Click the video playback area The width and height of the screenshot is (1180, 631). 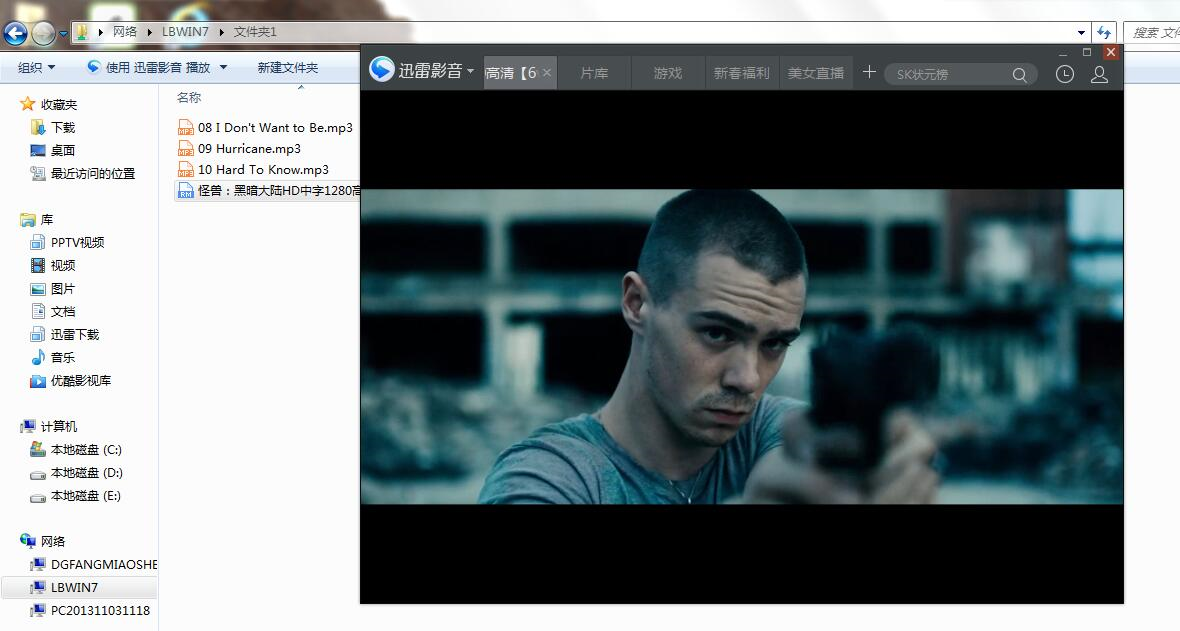pyautogui.click(x=742, y=346)
